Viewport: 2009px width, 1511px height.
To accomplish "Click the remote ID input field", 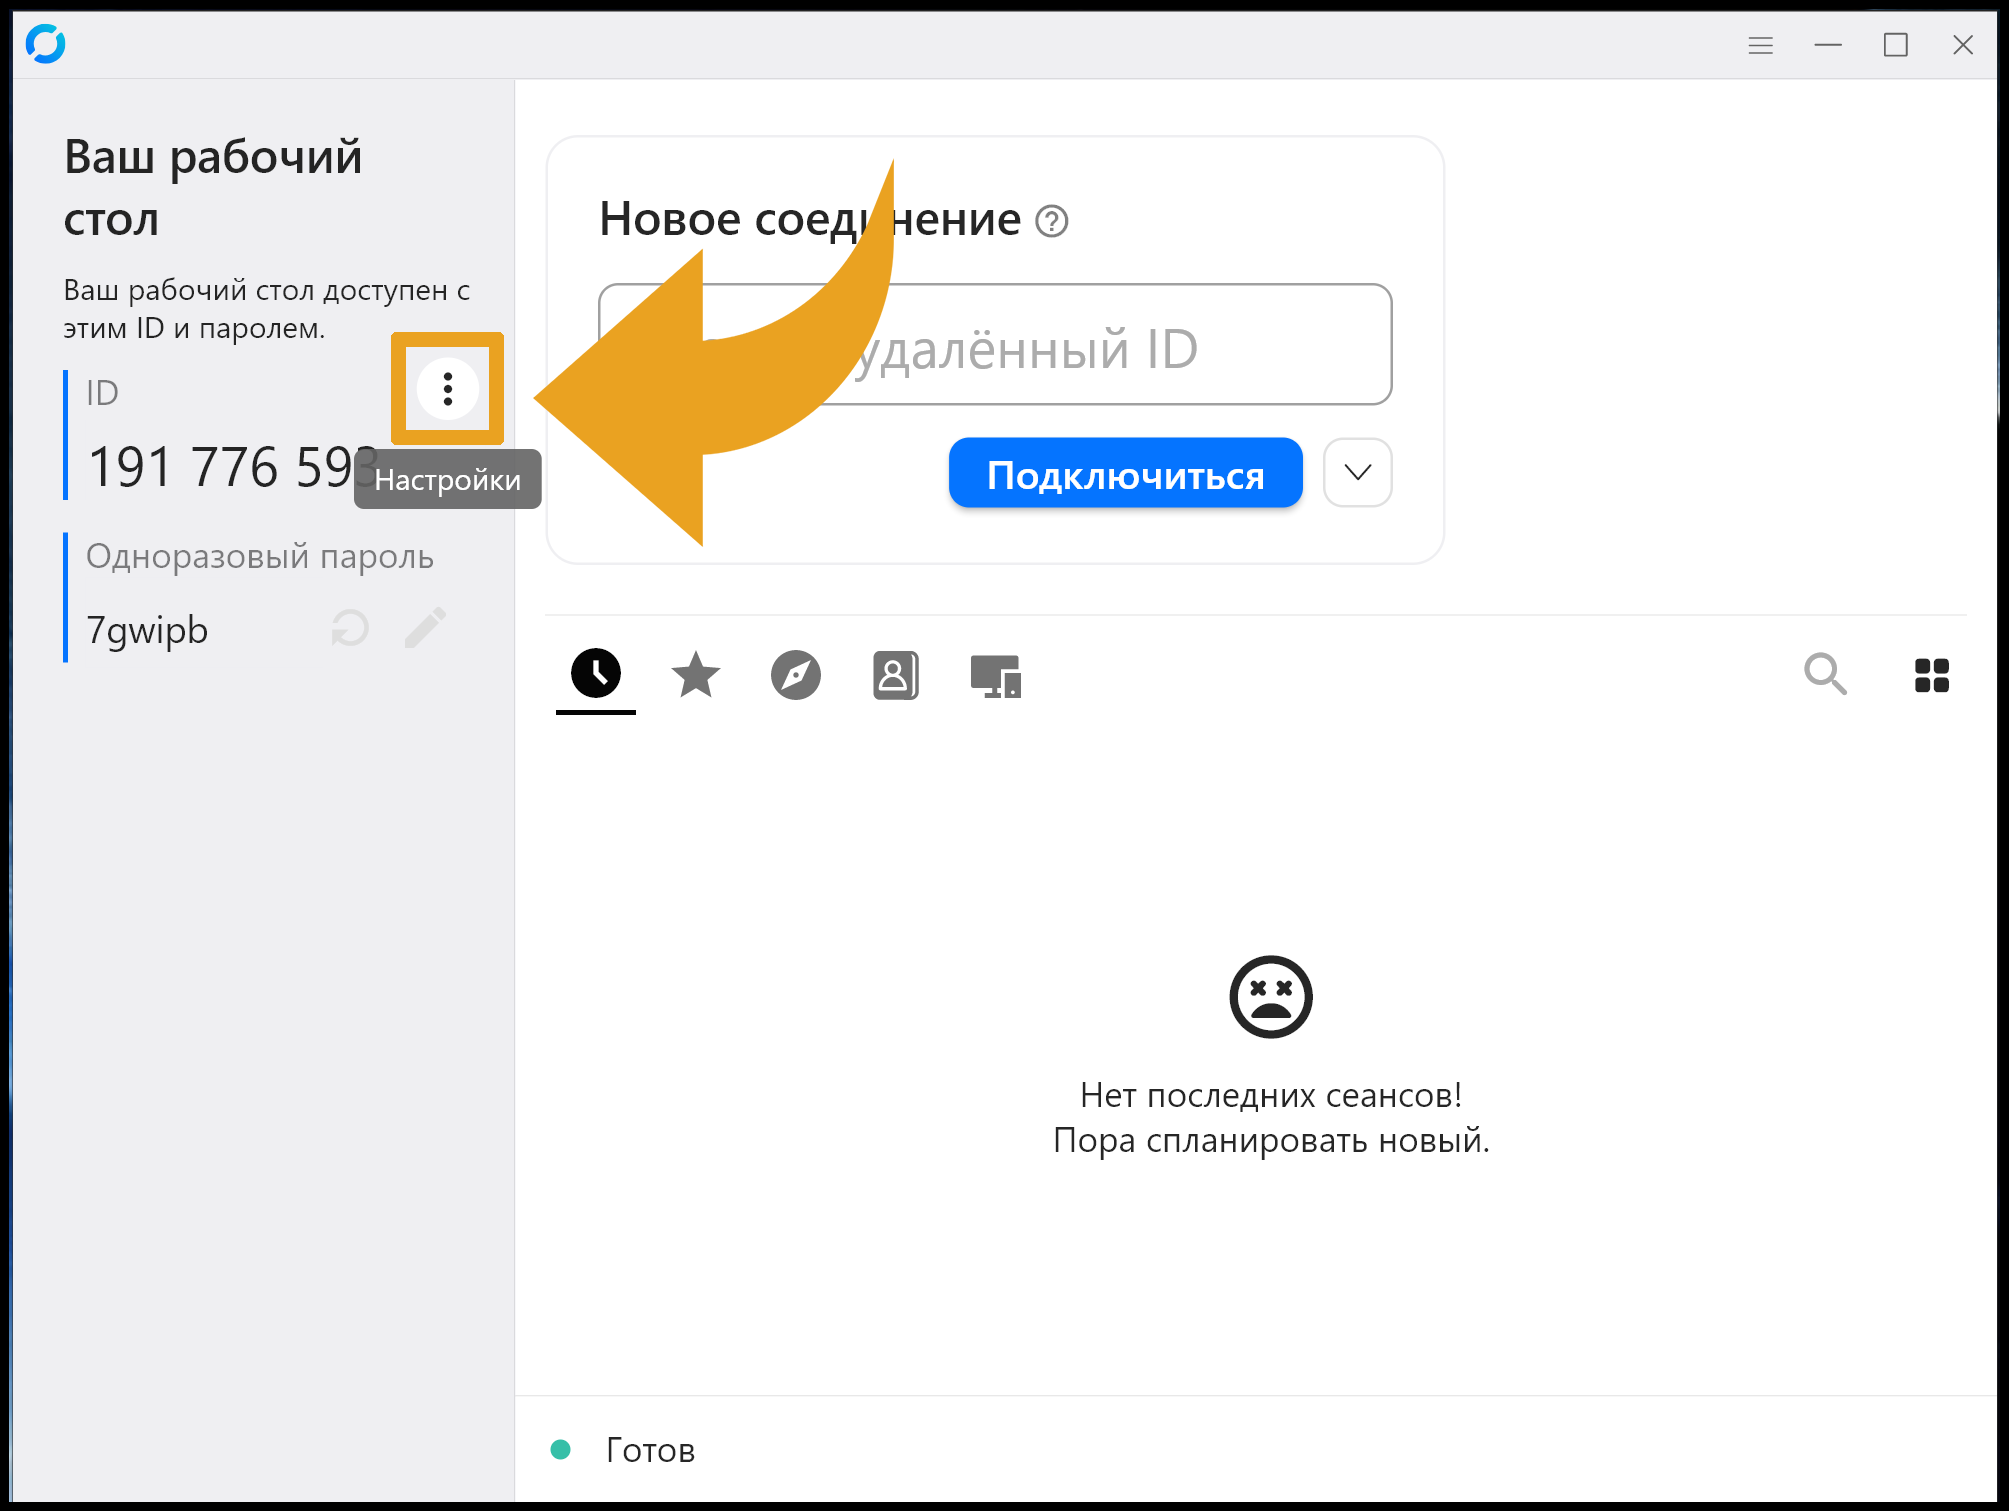I will click(1100, 346).
